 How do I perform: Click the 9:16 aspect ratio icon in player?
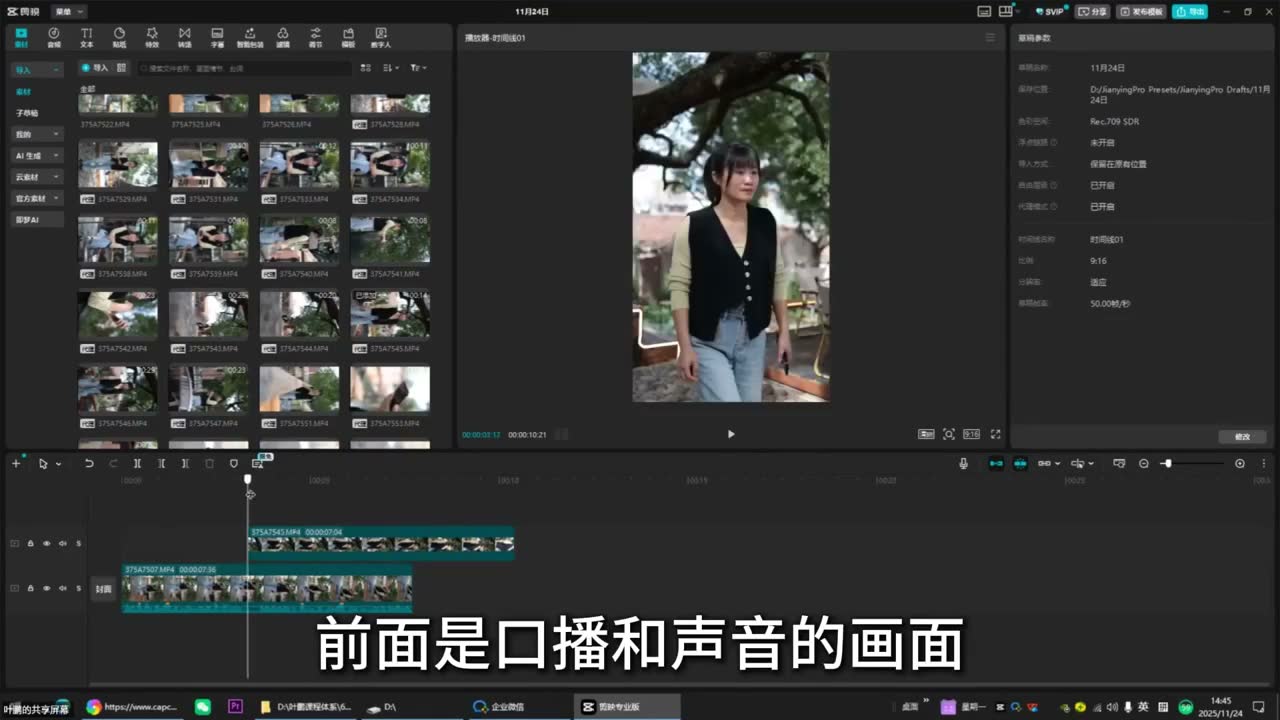coord(971,434)
